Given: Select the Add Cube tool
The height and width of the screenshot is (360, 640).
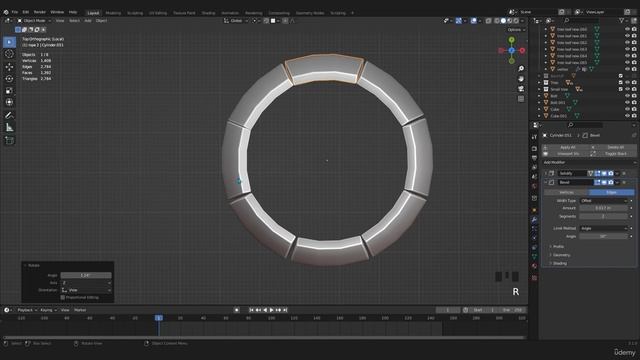Looking at the screenshot, I should click(9, 140).
